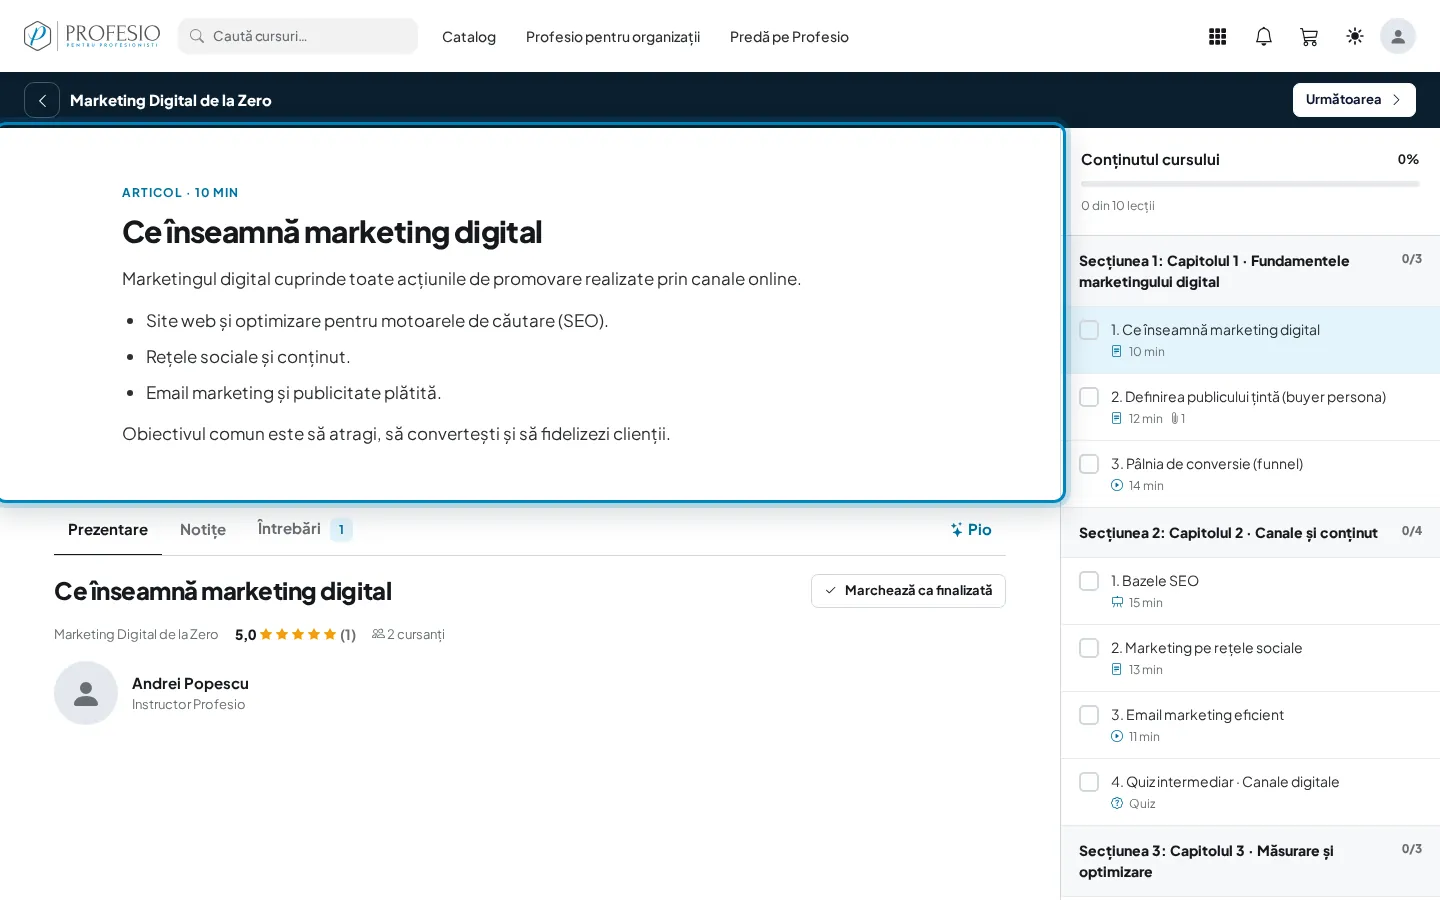Click the cursanți people icon

click(x=378, y=634)
